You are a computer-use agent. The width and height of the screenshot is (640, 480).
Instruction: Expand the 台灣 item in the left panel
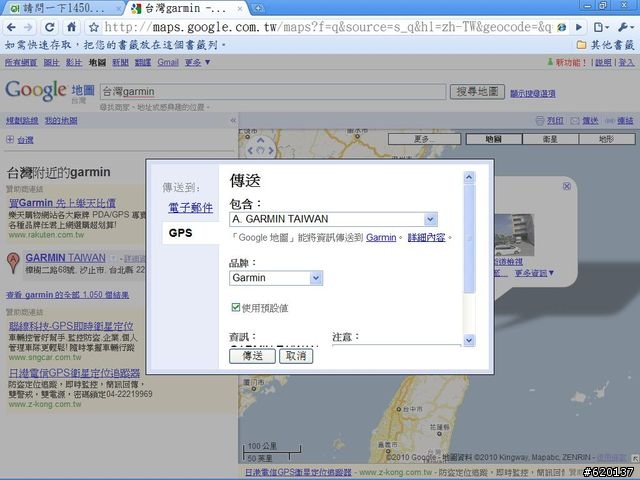[11, 140]
